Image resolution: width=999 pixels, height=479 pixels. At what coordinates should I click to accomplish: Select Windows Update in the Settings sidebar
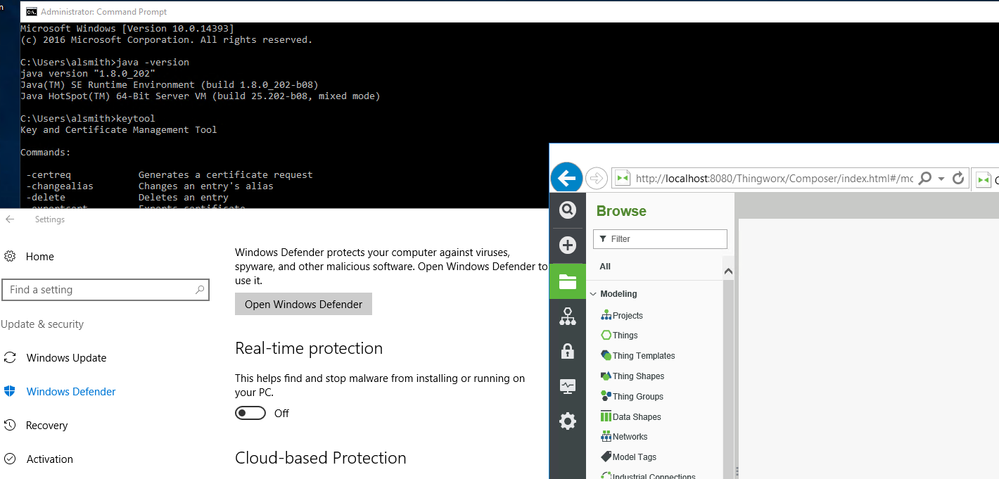(x=66, y=358)
